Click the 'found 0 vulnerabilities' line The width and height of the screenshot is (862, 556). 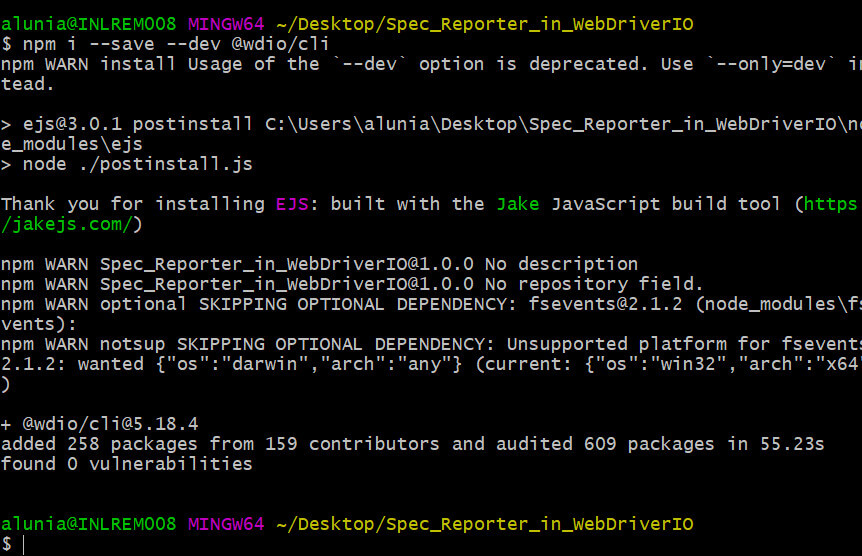click(126, 464)
